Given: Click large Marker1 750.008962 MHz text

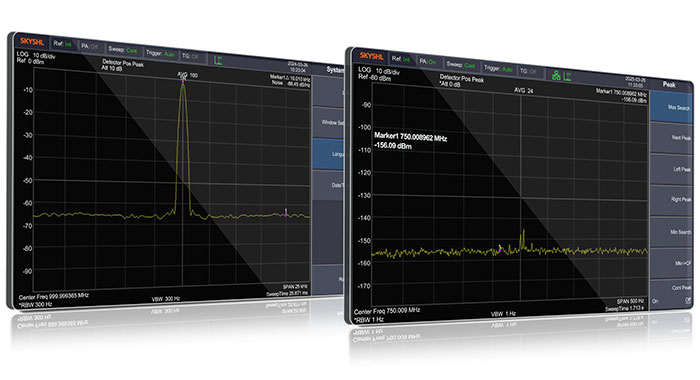Looking at the screenshot, I should (x=410, y=137).
